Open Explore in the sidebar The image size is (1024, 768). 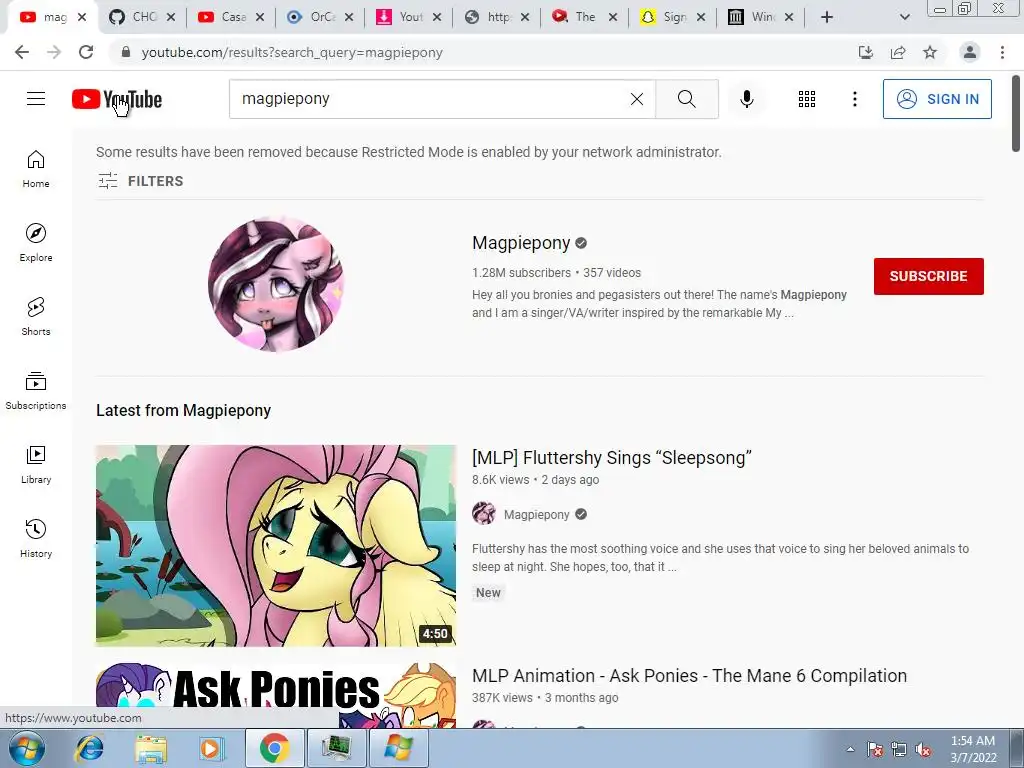click(x=36, y=243)
